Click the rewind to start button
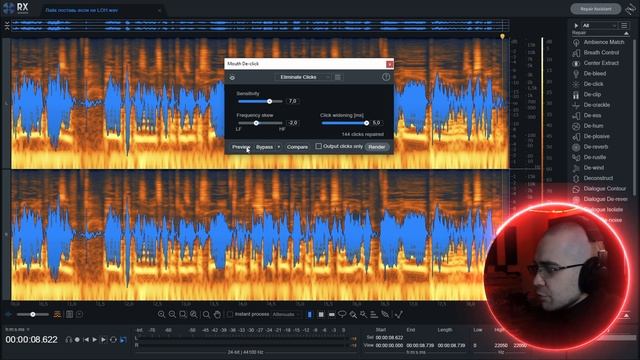 (x=86, y=340)
